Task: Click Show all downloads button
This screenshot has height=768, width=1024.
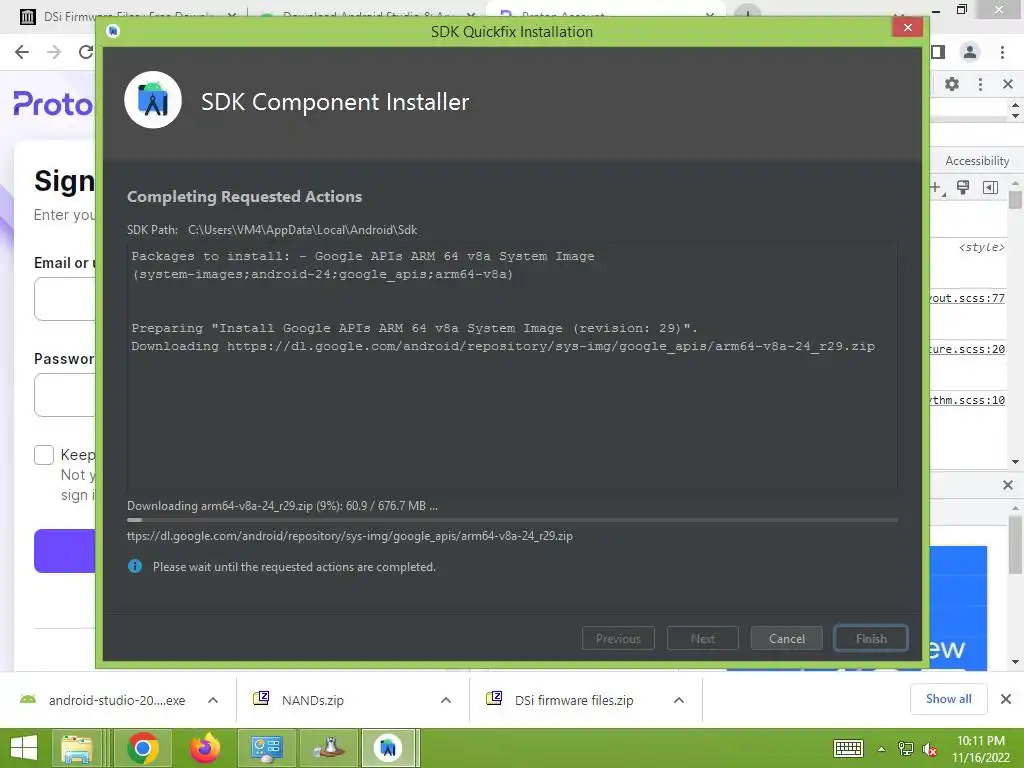Action: [x=948, y=699]
